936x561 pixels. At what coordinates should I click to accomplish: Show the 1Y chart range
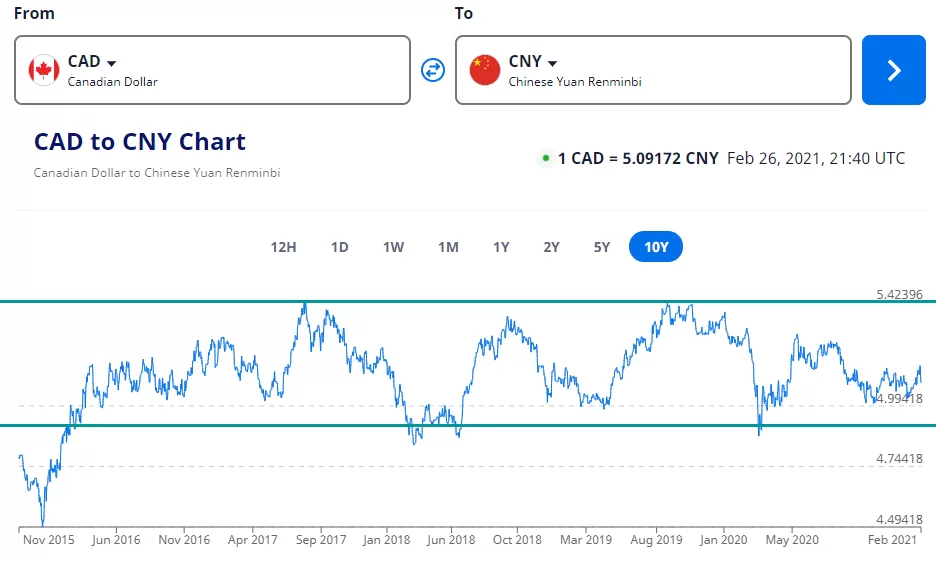[501, 247]
